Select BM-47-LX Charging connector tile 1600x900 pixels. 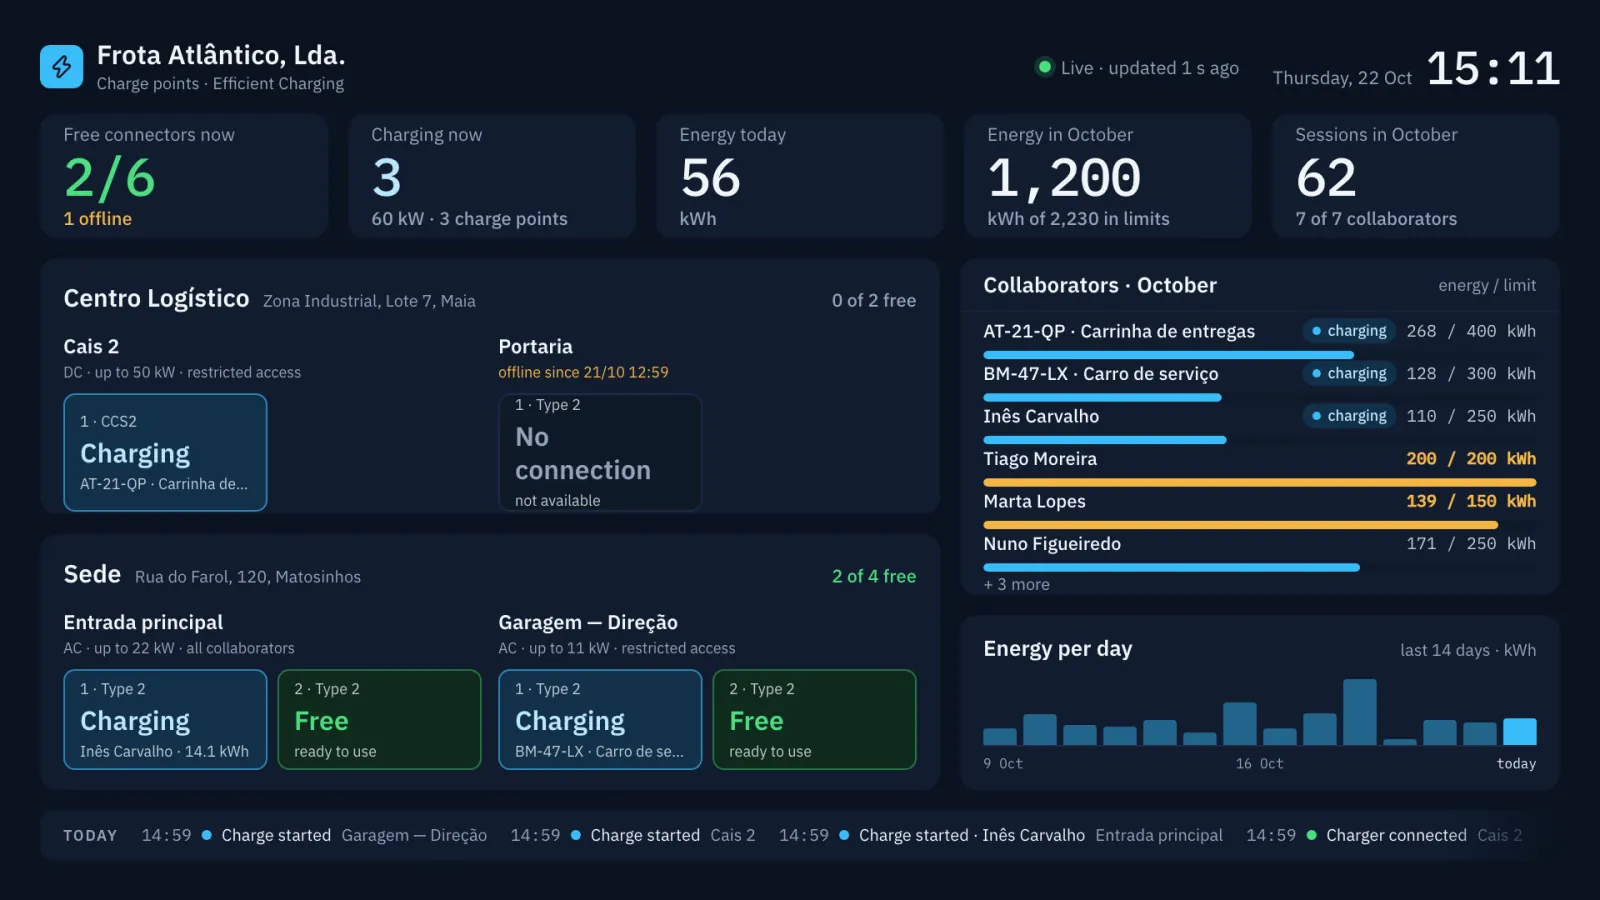[x=600, y=720]
